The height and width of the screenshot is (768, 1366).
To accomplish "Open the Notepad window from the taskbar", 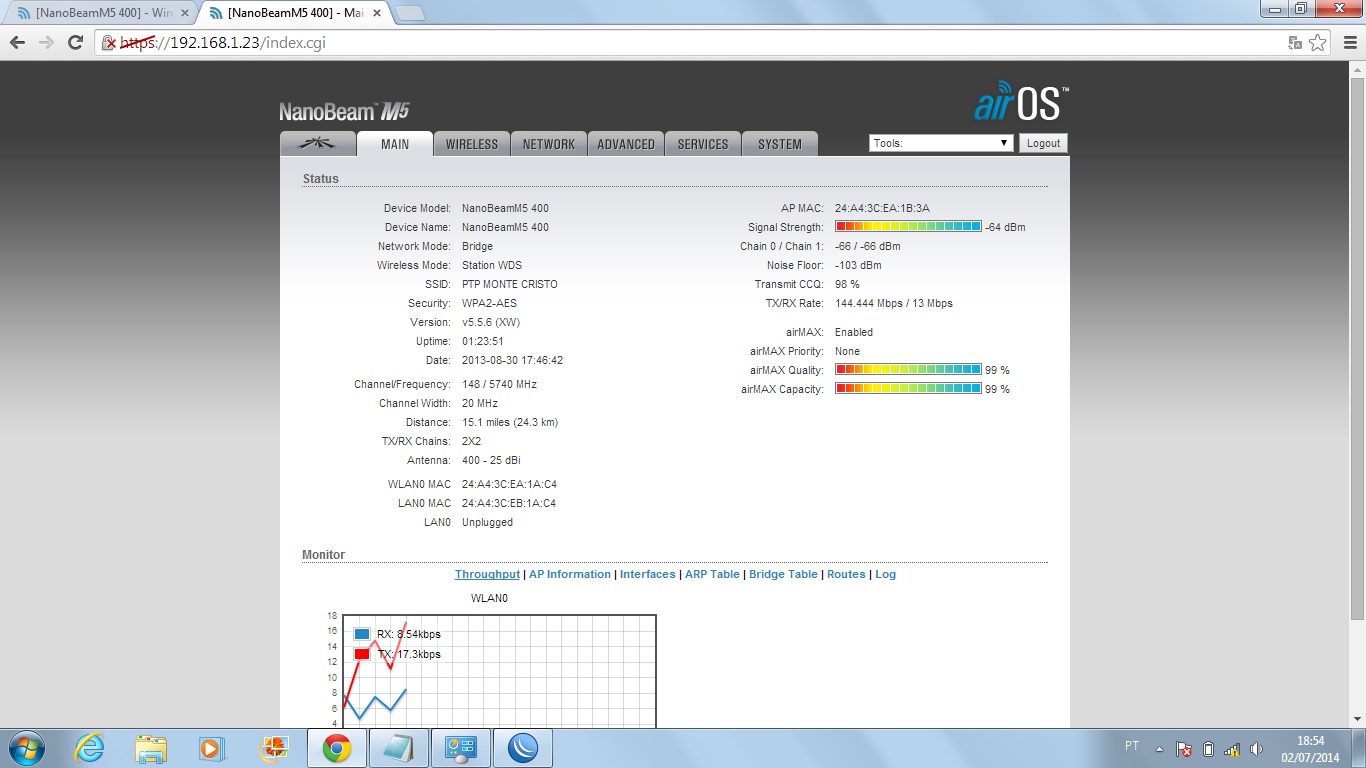I will pos(398,748).
